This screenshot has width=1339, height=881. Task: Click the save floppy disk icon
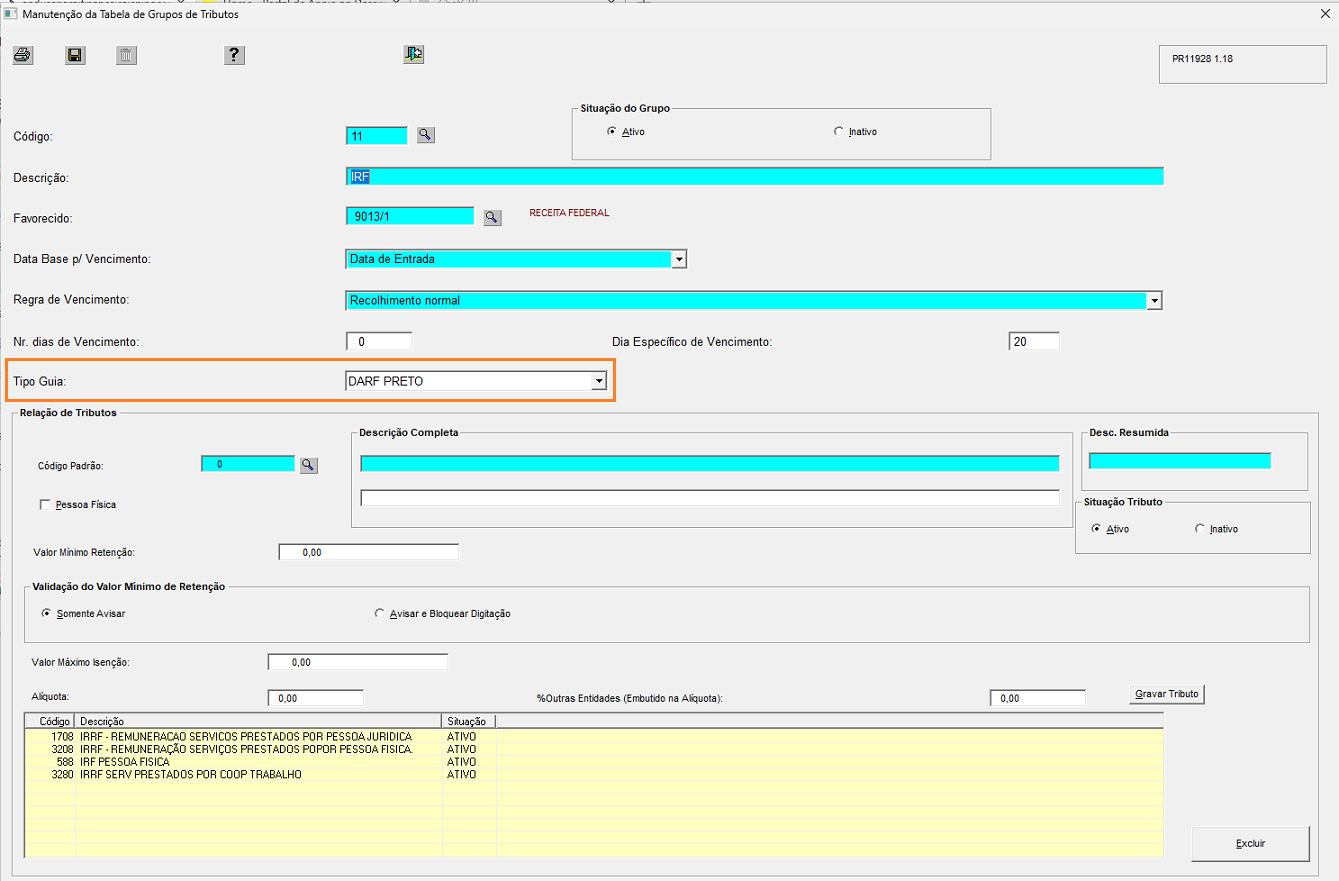(75, 55)
